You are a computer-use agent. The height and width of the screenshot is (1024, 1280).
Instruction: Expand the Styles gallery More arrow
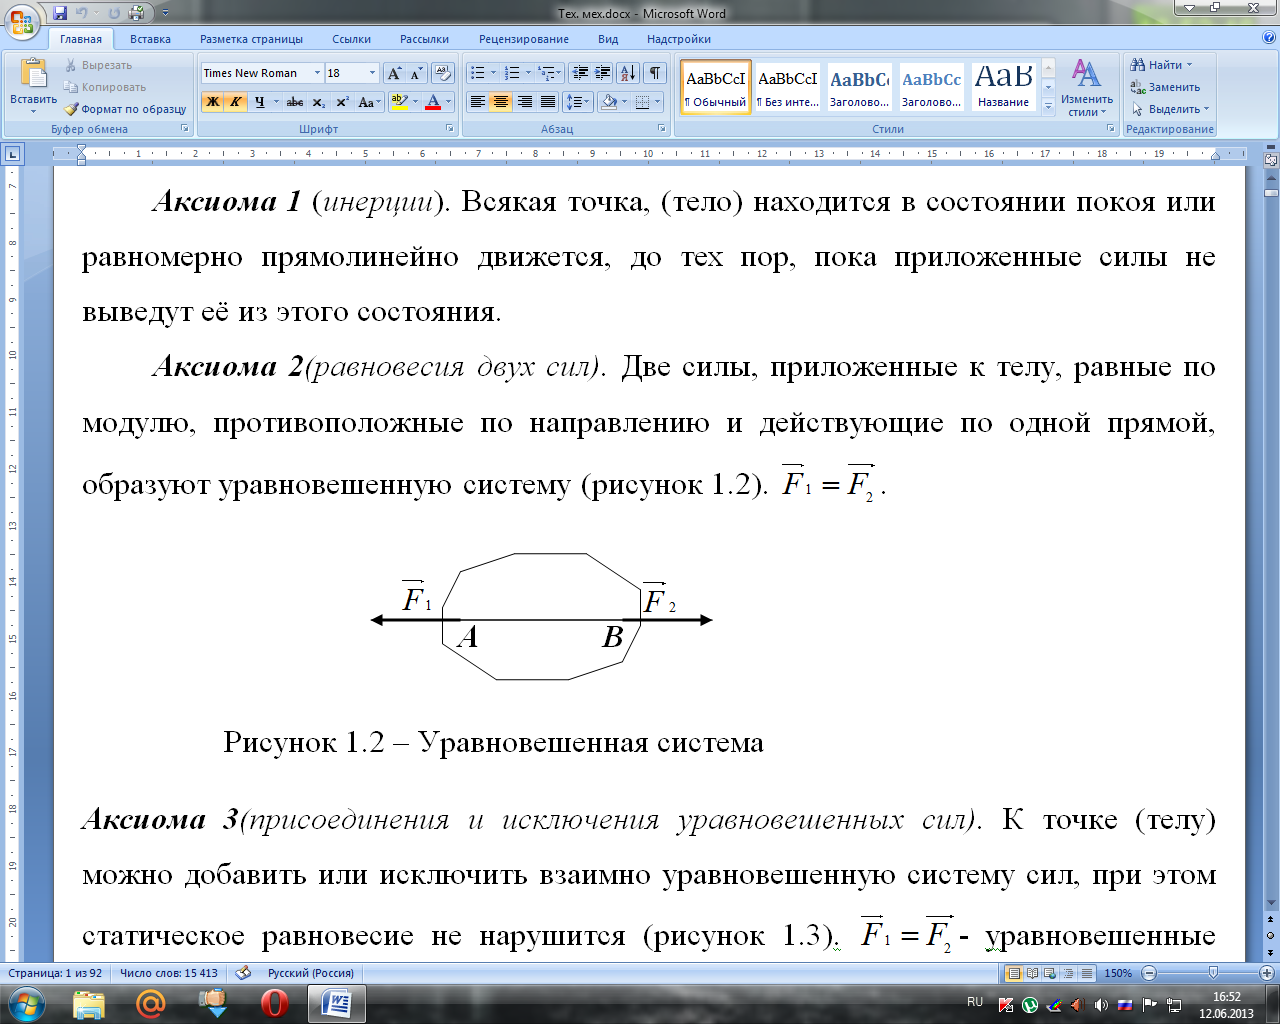click(1048, 106)
